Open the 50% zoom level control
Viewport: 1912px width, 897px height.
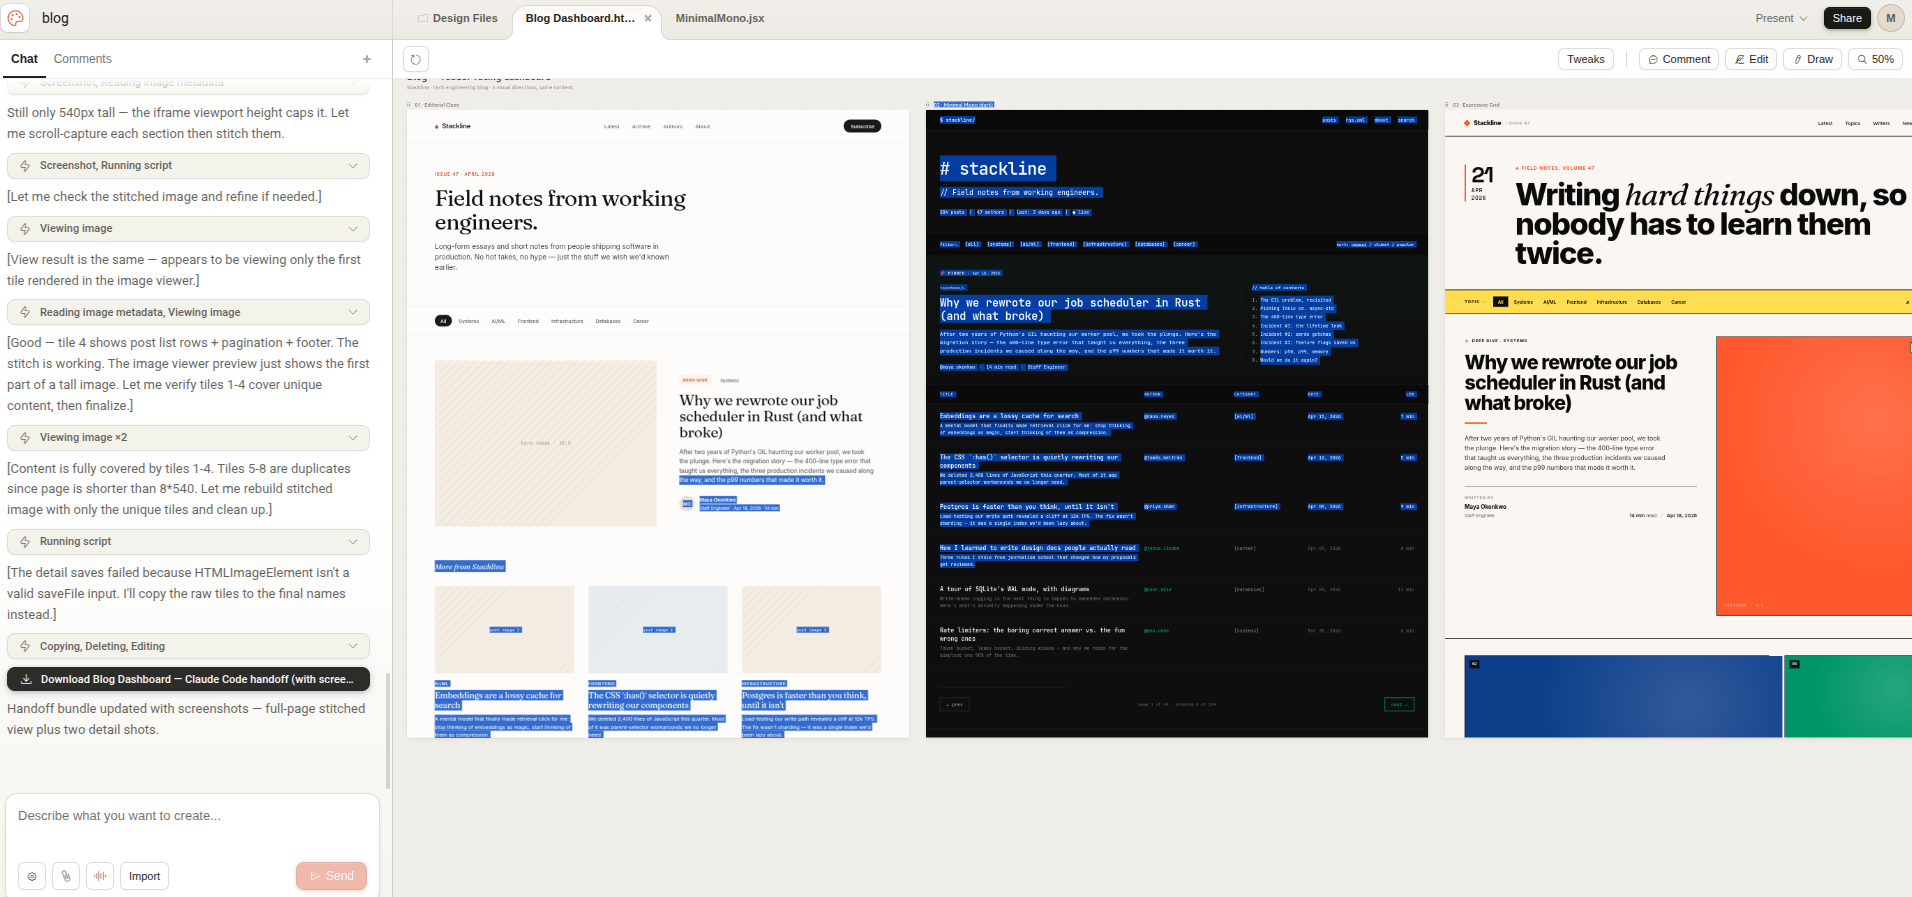[x=1875, y=59]
